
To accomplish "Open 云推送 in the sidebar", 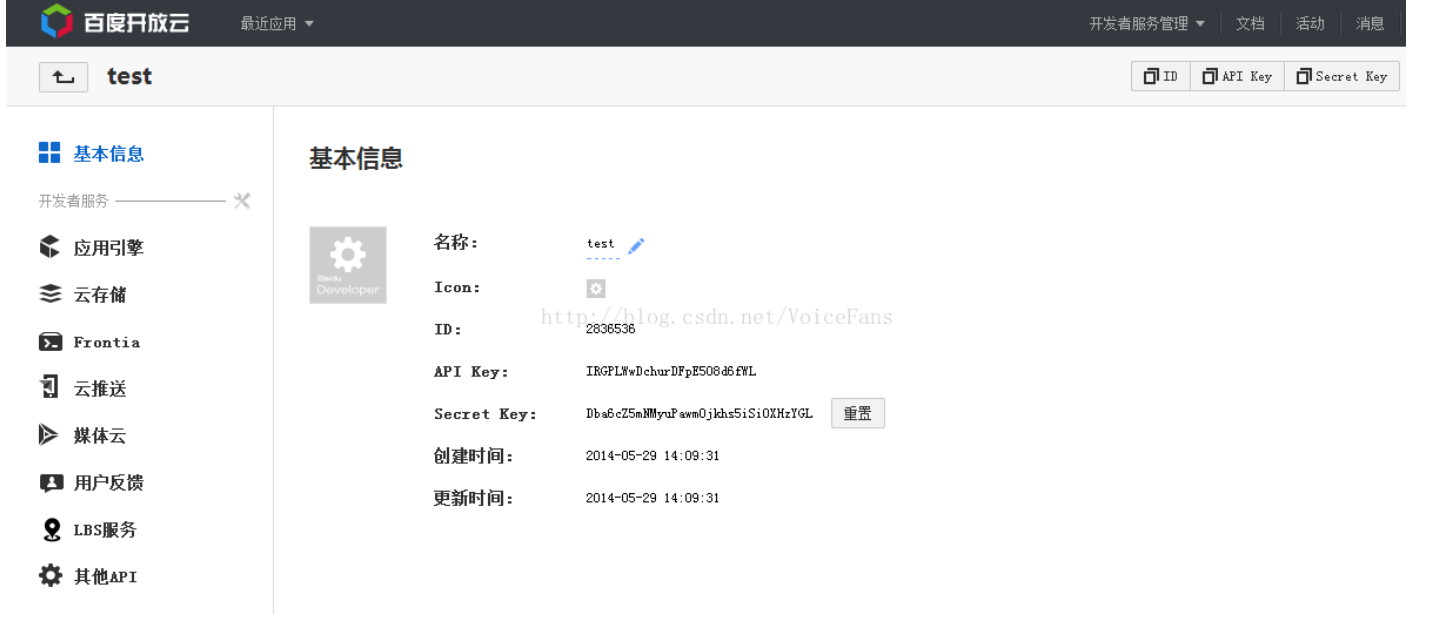I will (x=100, y=389).
